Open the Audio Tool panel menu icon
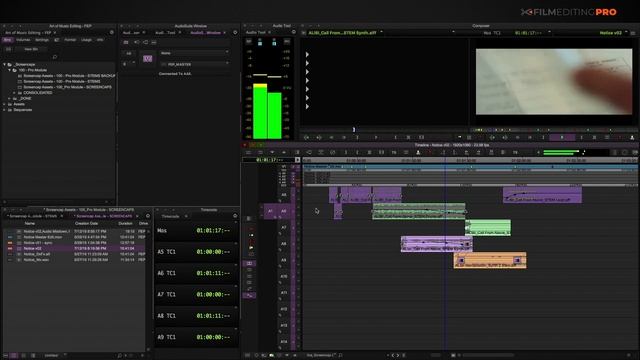 pos(293,32)
